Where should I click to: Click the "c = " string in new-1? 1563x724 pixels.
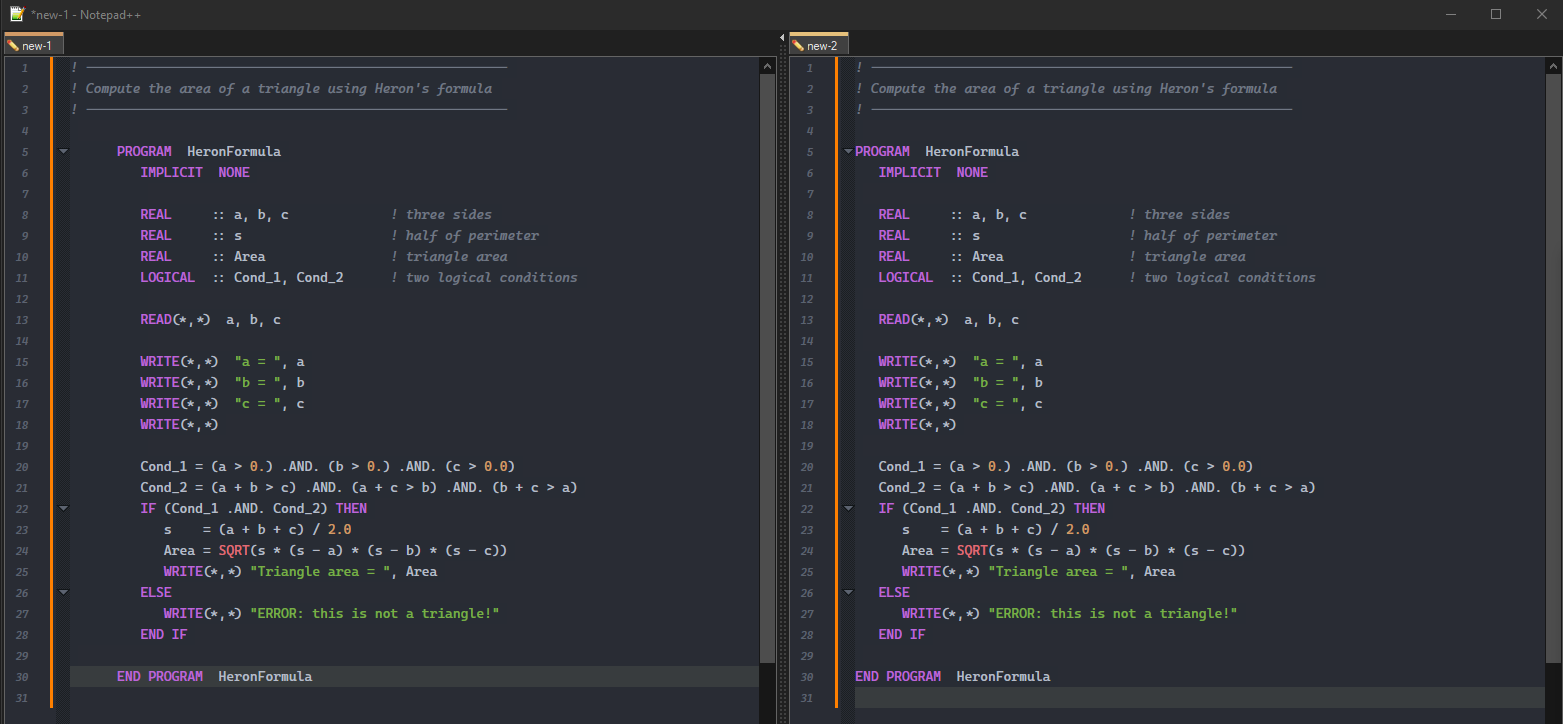coord(257,404)
